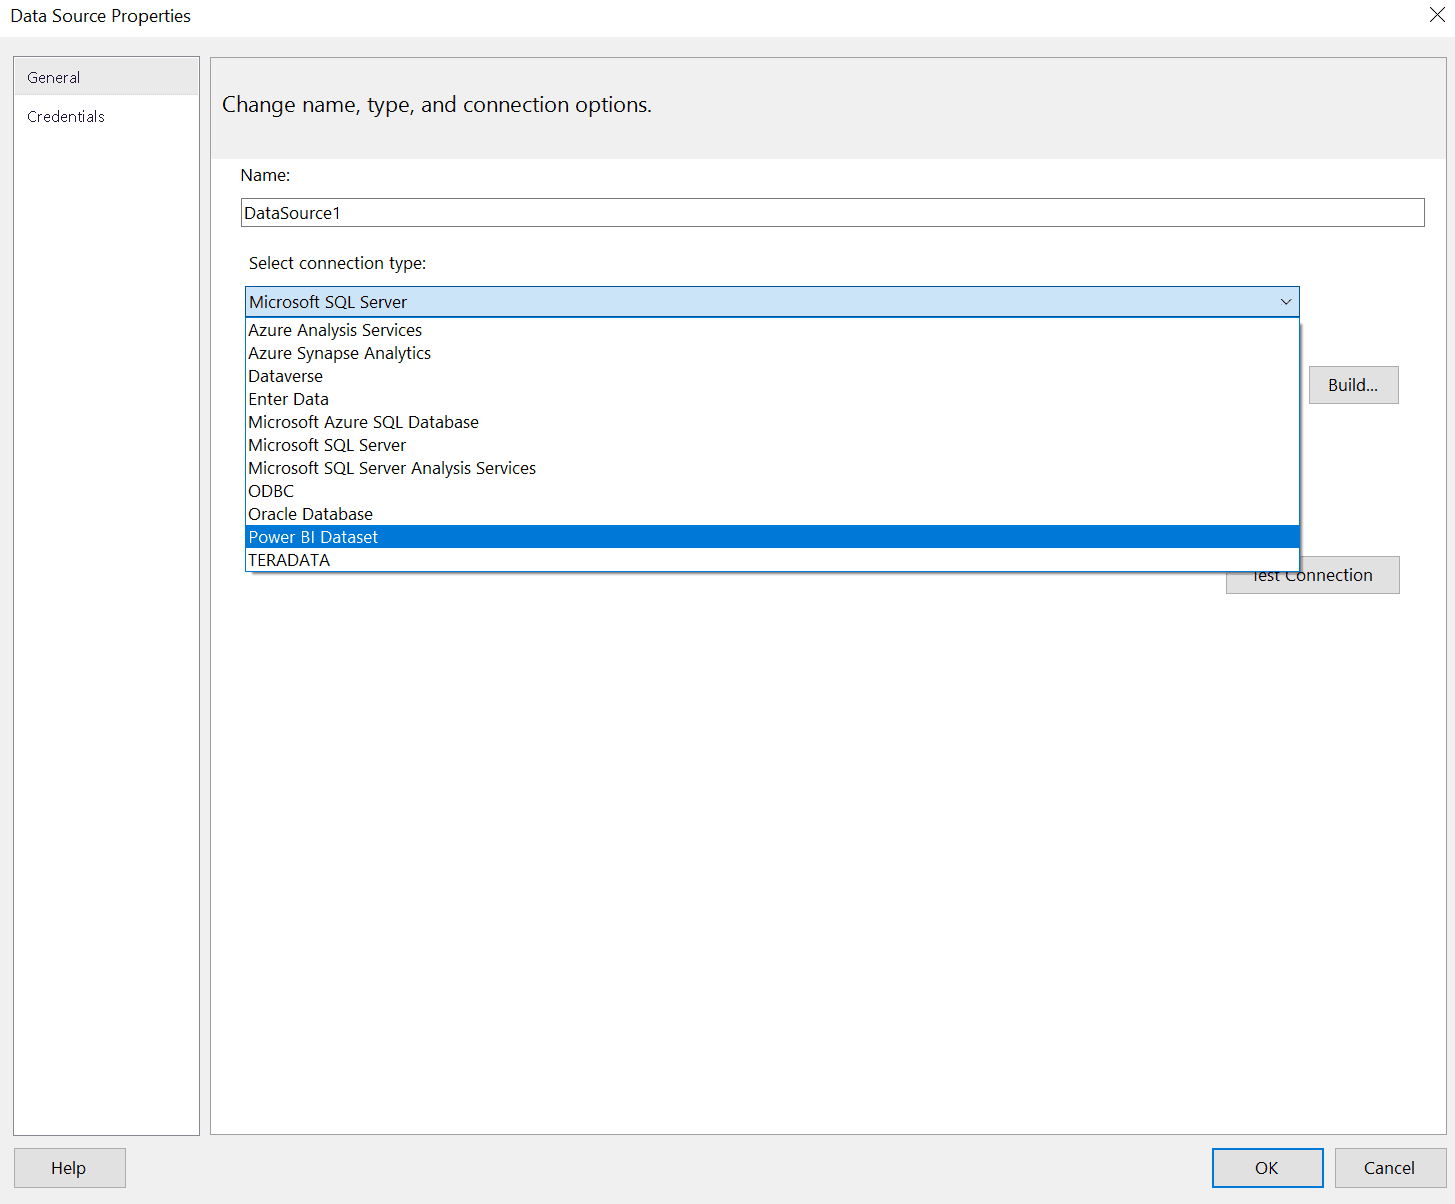
Task: Choose Azure Synapse Analytics from list
Action: click(340, 353)
